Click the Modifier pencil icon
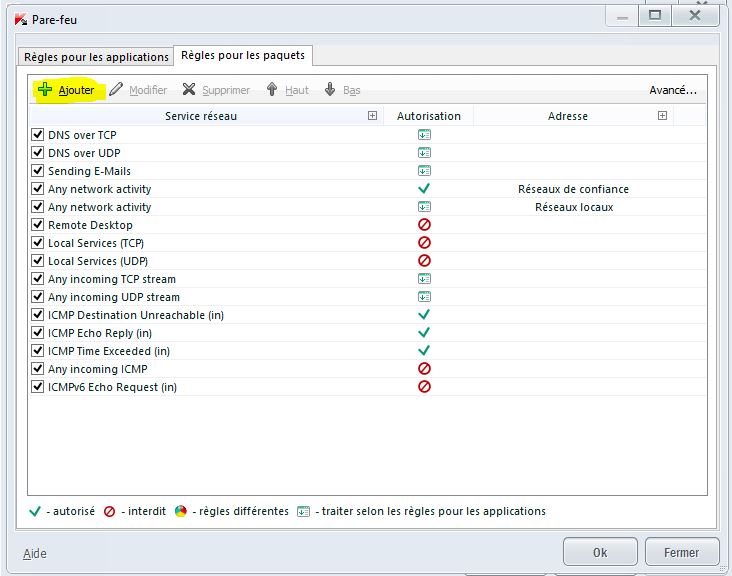732x576 pixels. click(x=116, y=90)
